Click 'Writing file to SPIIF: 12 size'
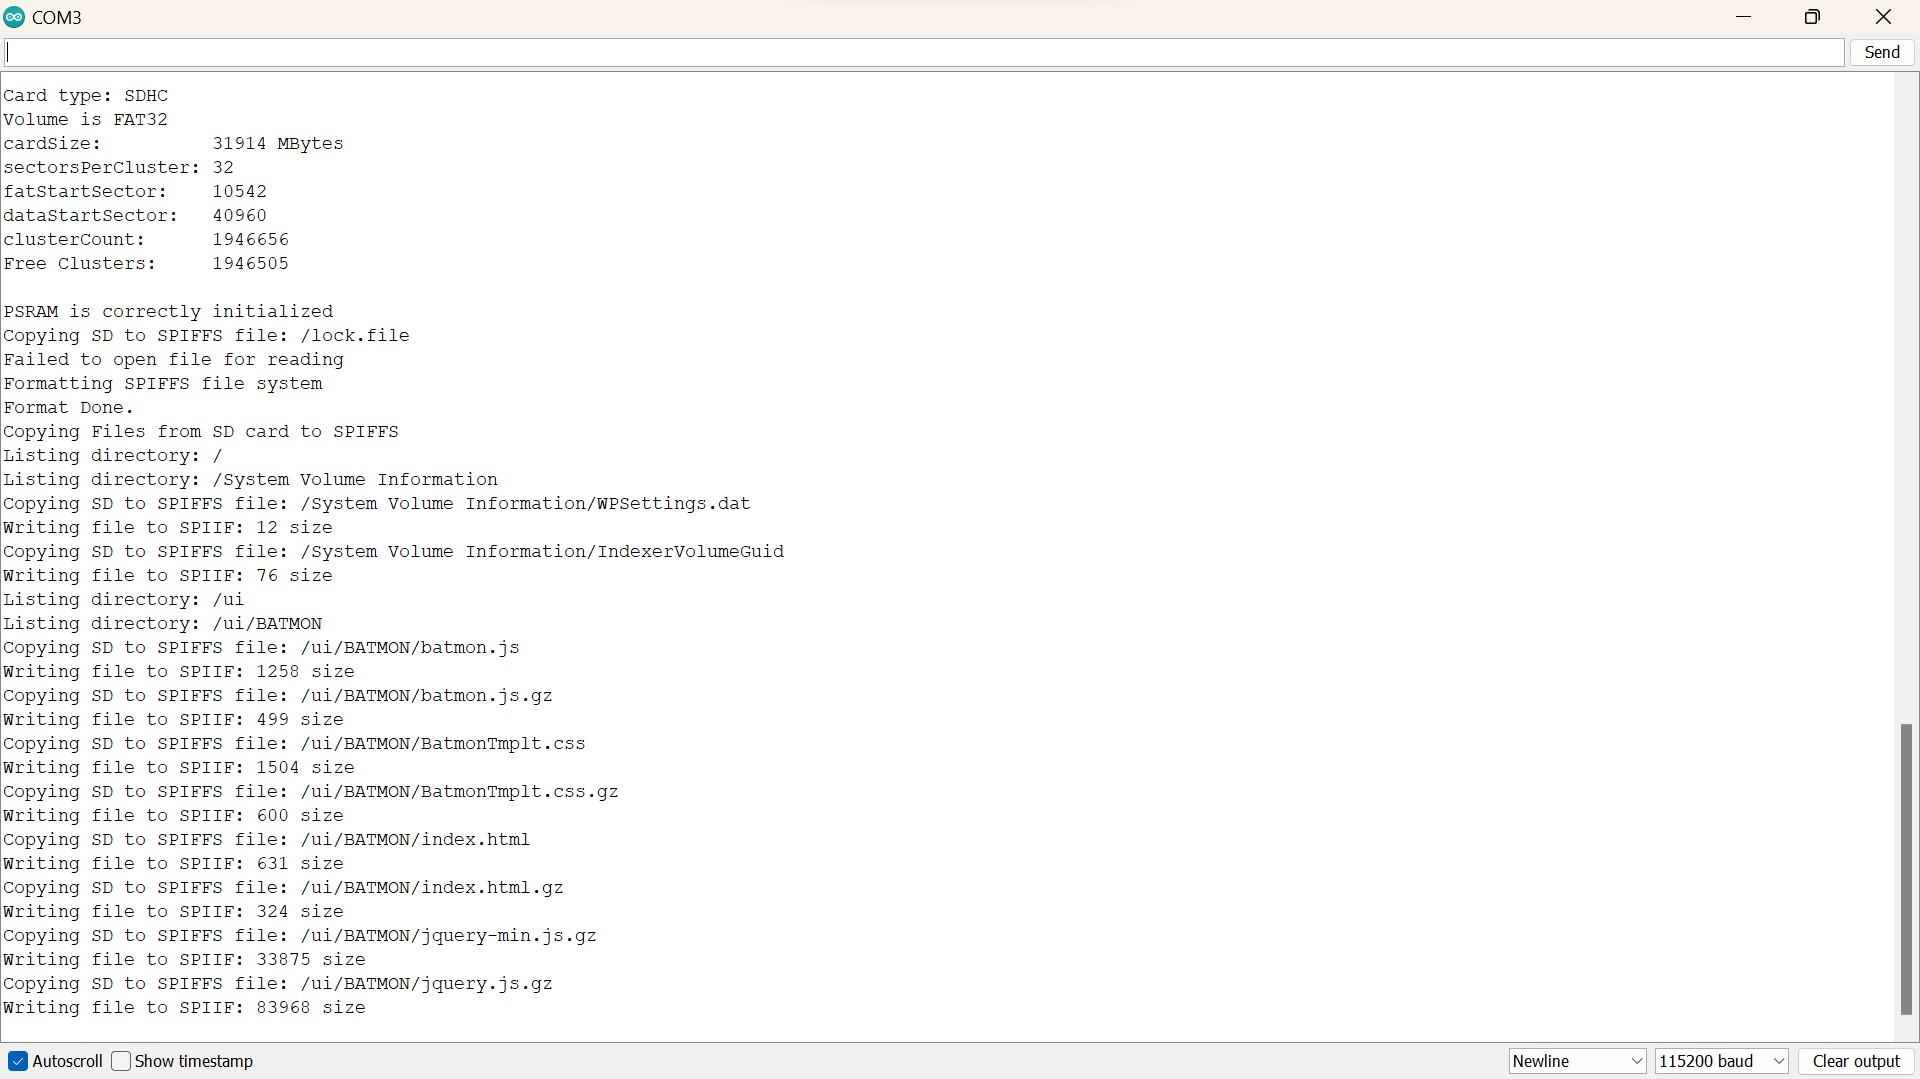Image resolution: width=1920 pixels, height=1079 pixels. tap(168, 528)
